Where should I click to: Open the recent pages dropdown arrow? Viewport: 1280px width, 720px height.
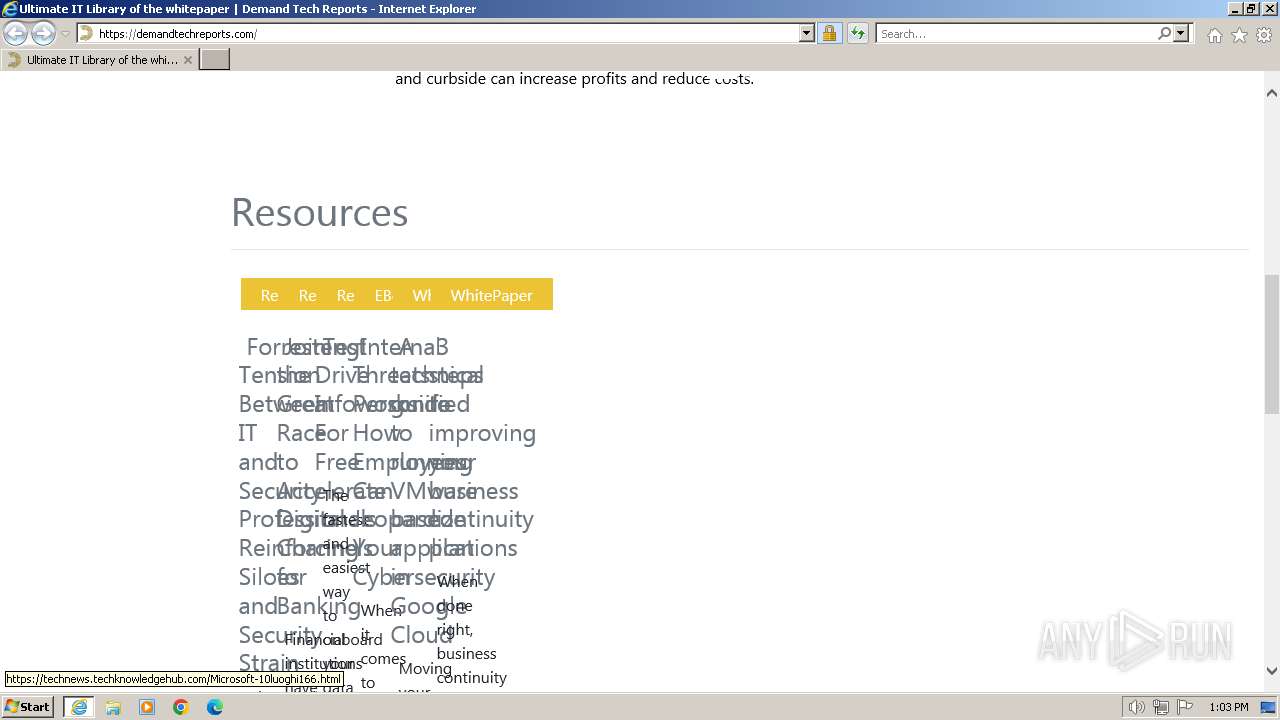tap(65, 34)
